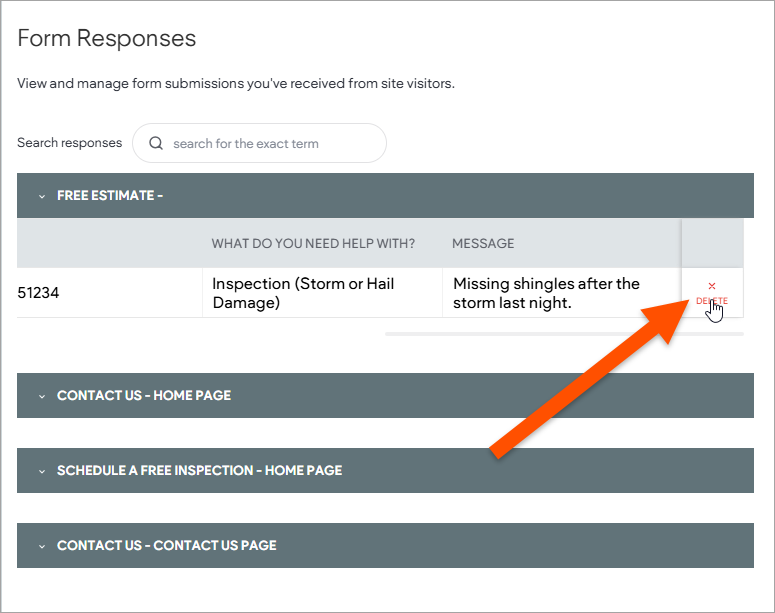
Task: Select the 'Missing shingles' message cell
Action: tap(546, 293)
